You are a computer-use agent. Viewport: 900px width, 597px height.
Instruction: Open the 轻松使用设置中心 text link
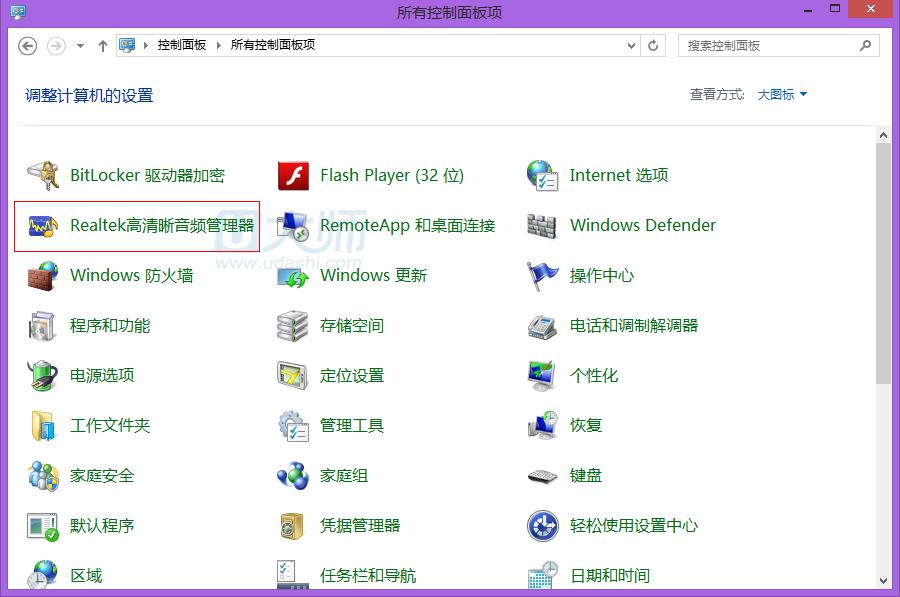pos(634,526)
